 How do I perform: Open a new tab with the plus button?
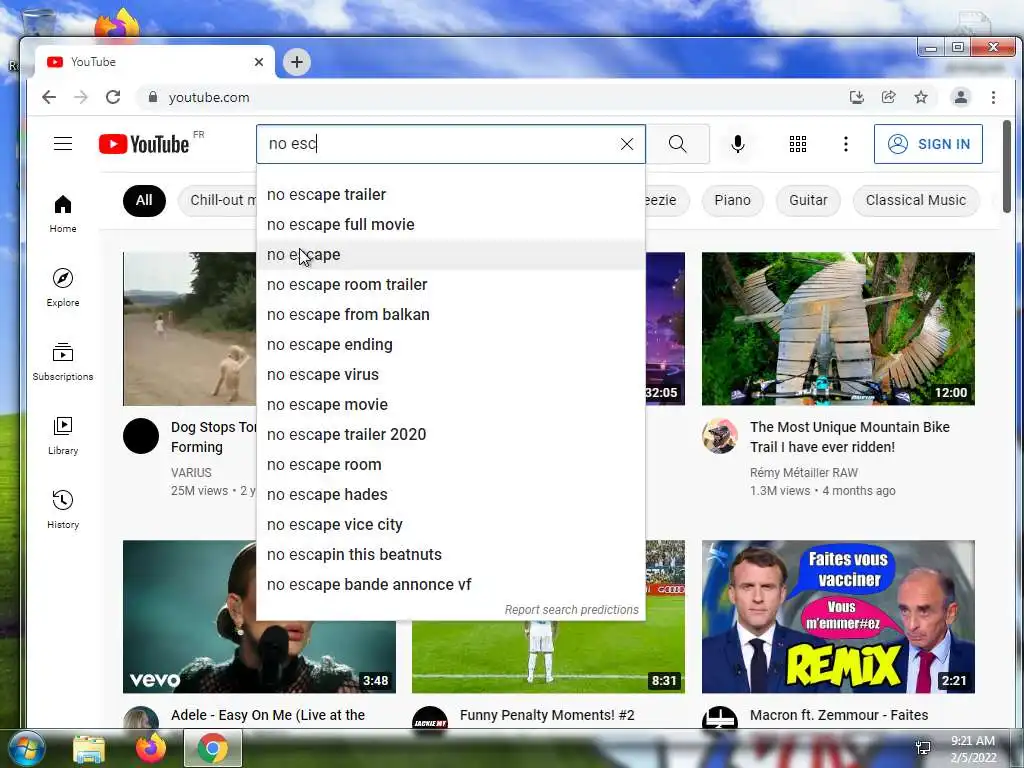(296, 62)
